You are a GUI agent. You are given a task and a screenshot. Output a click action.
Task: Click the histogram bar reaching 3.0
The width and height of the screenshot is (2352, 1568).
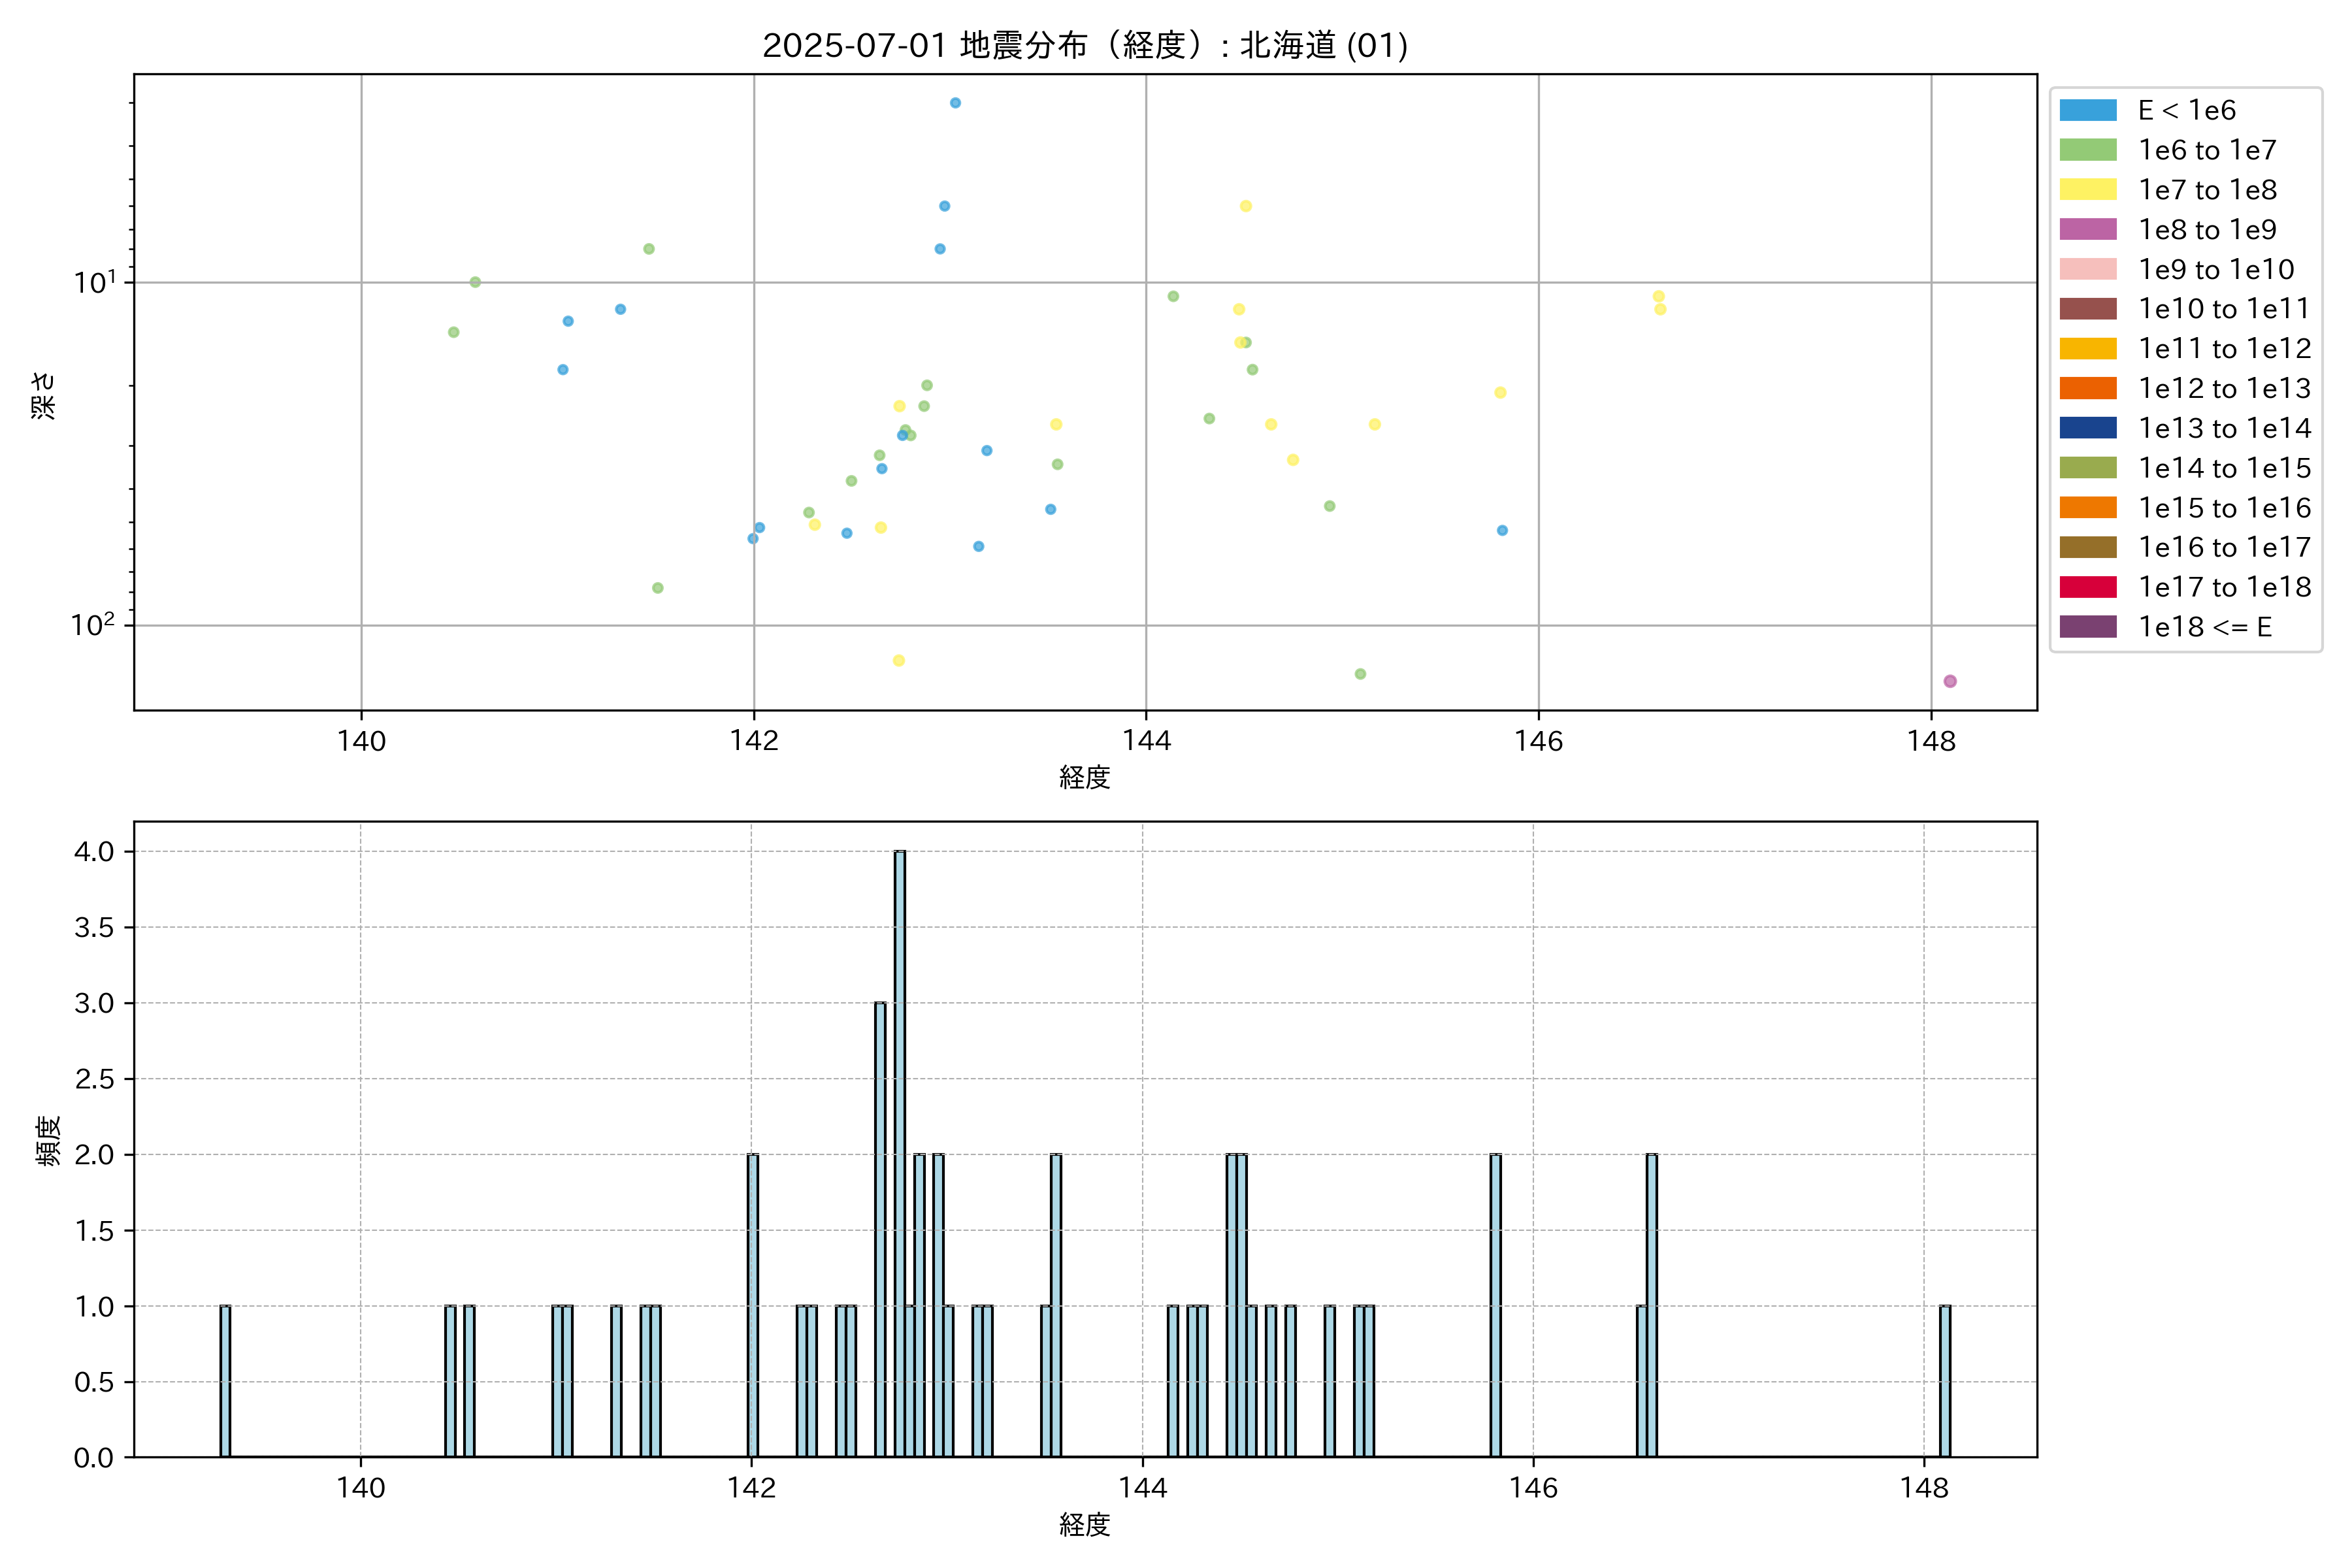880,1230
